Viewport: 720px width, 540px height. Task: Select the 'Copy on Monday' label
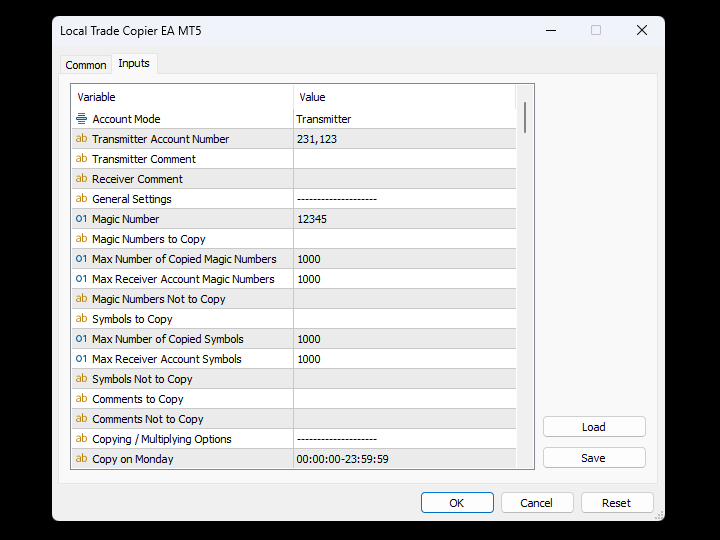[x=133, y=459]
